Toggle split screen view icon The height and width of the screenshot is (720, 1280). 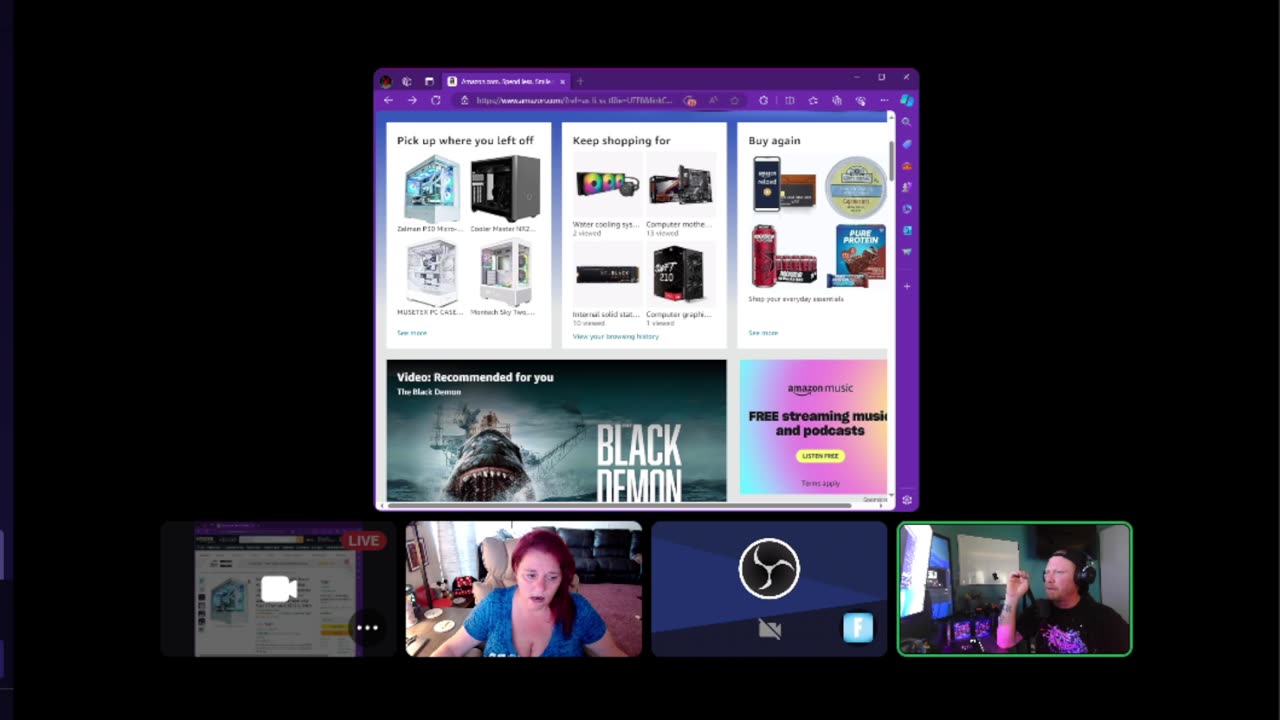[x=790, y=100]
